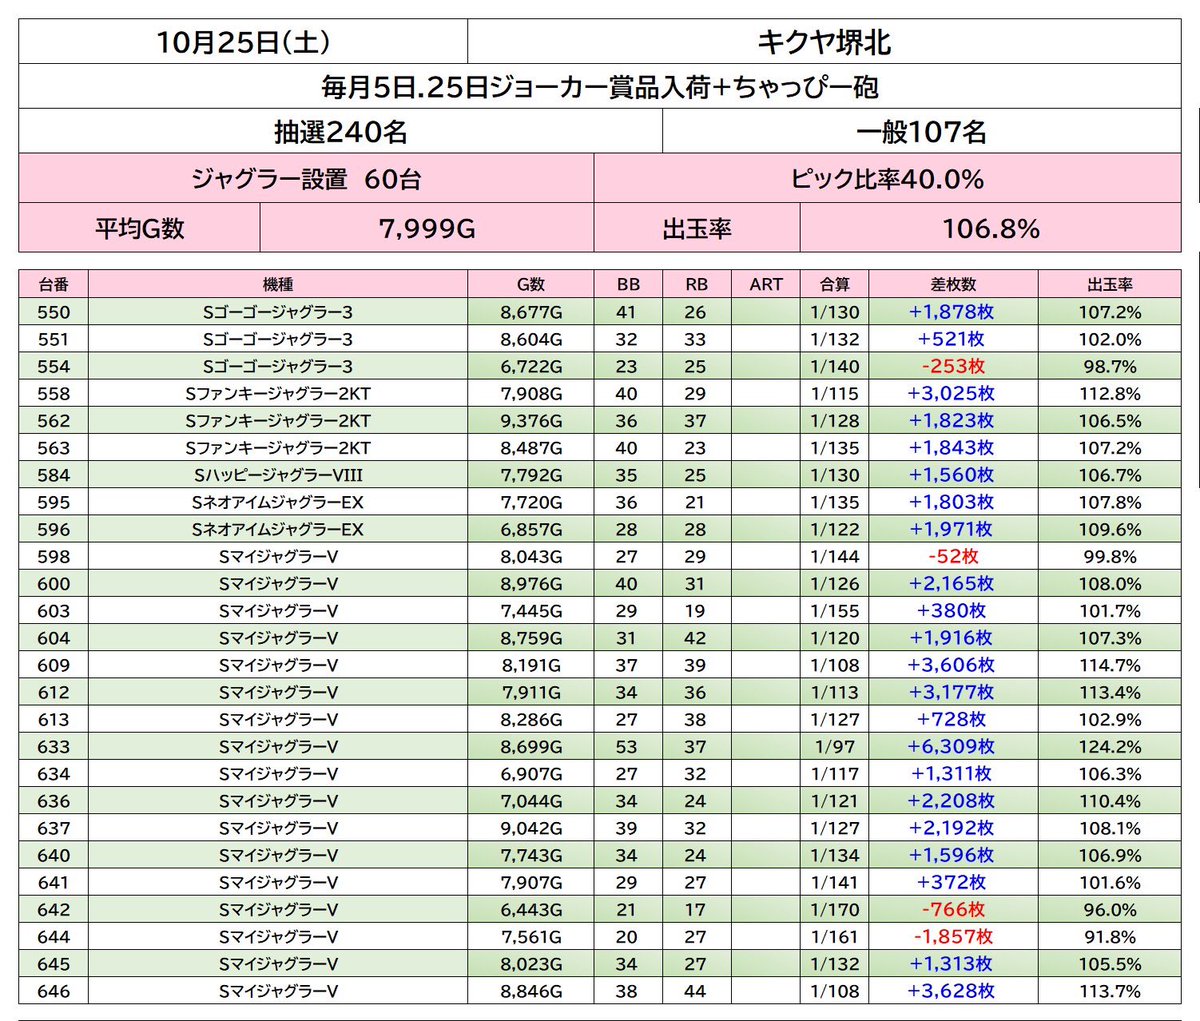Click 1/170 in row 642
The image size is (1200, 1021).
coord(834,910)
